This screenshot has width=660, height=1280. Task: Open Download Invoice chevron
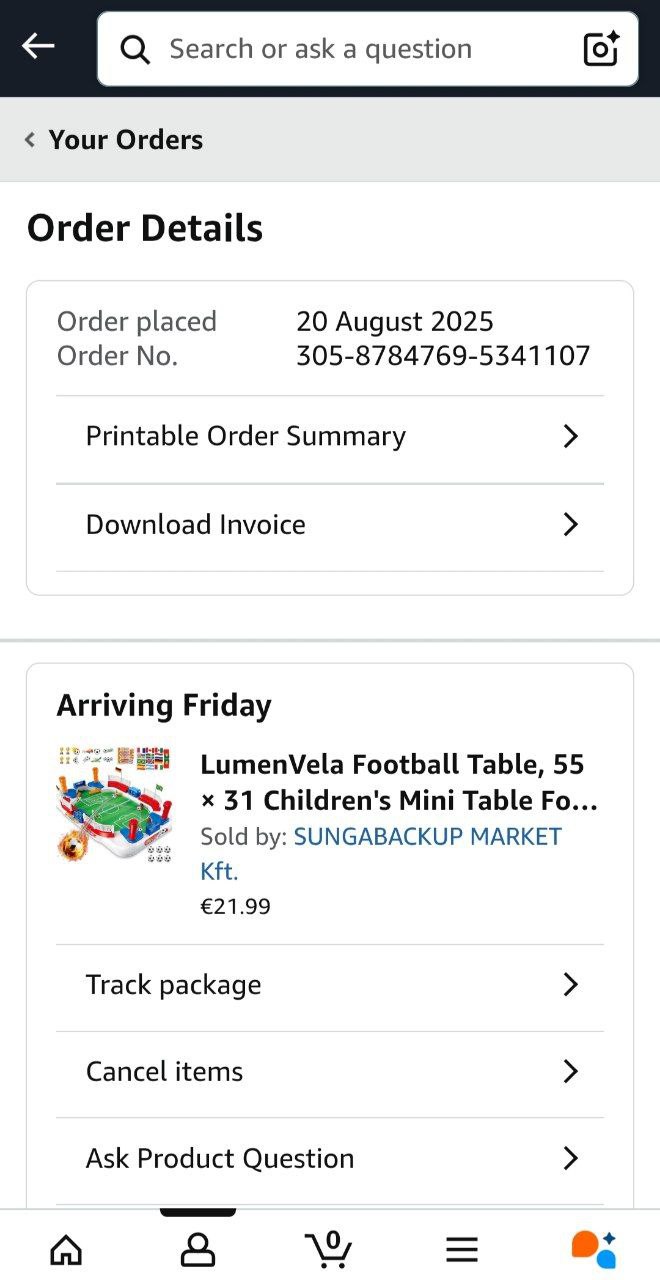point(570,525)
